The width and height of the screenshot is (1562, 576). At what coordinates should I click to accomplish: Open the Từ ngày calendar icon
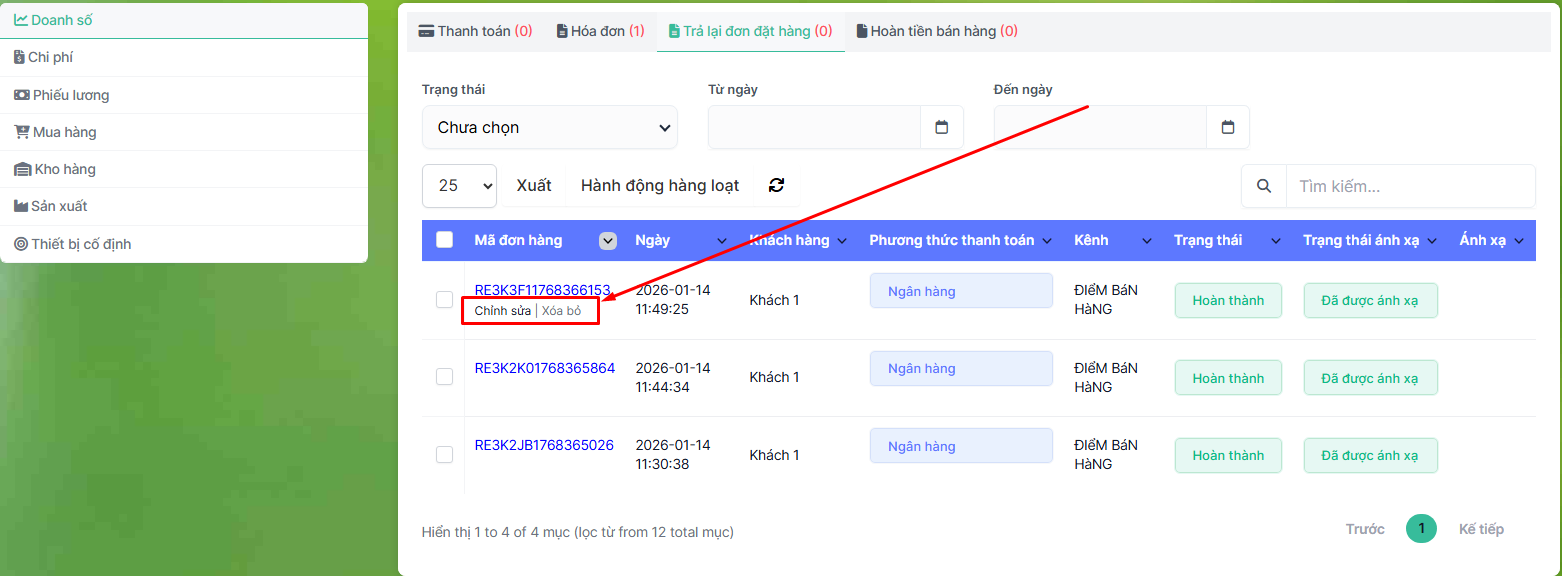point(941,127)
